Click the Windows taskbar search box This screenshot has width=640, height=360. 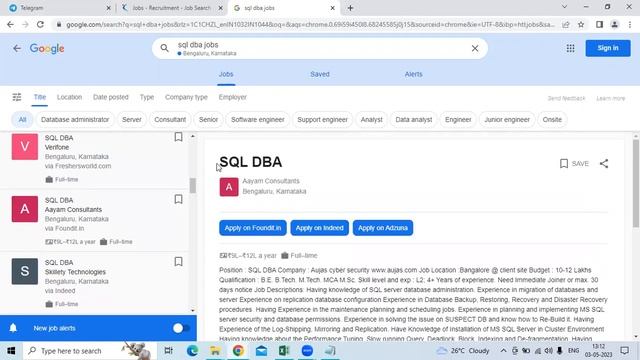point(90,351)
